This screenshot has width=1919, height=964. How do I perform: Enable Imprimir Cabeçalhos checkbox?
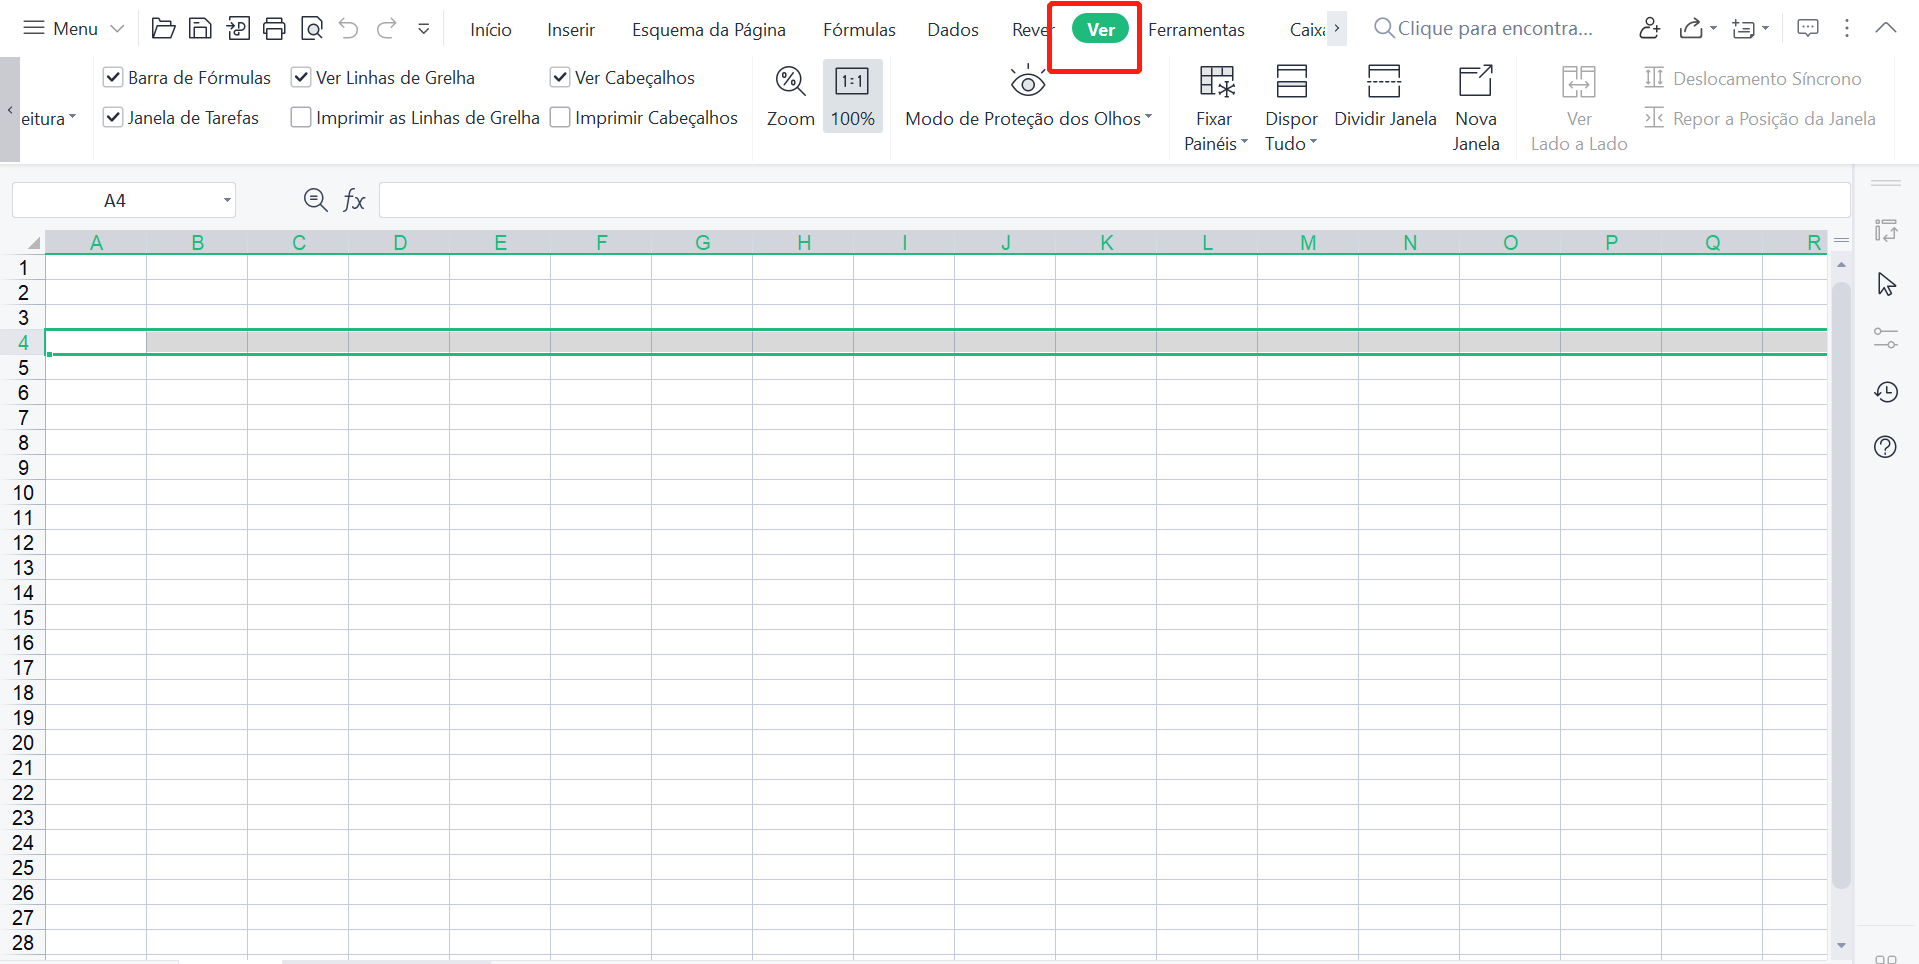(560, 118)
